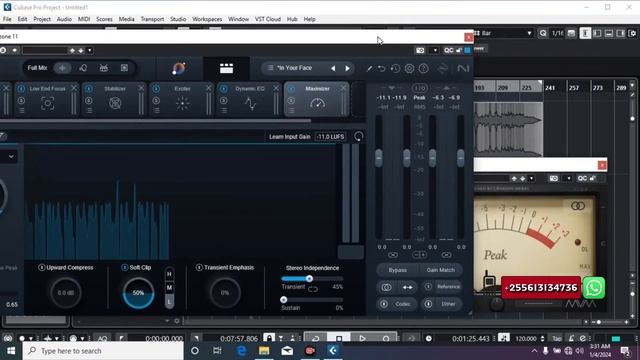
Task: Click the plugin snapshot camera icon in Ozone window
Action: (x=420, y=50)
